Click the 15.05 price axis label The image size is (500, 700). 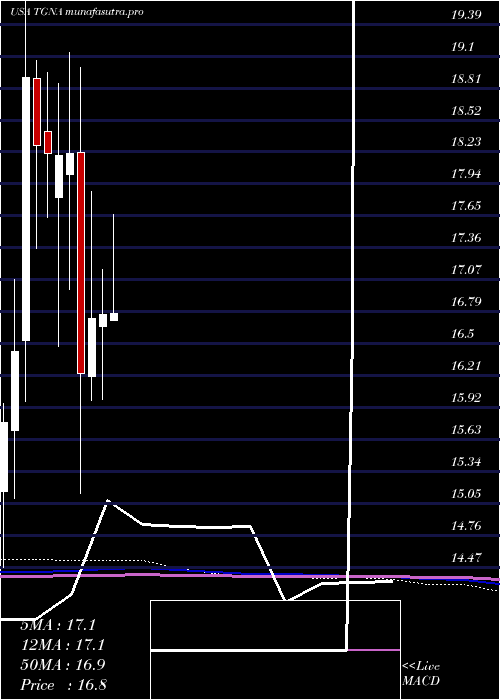[466, 493]
